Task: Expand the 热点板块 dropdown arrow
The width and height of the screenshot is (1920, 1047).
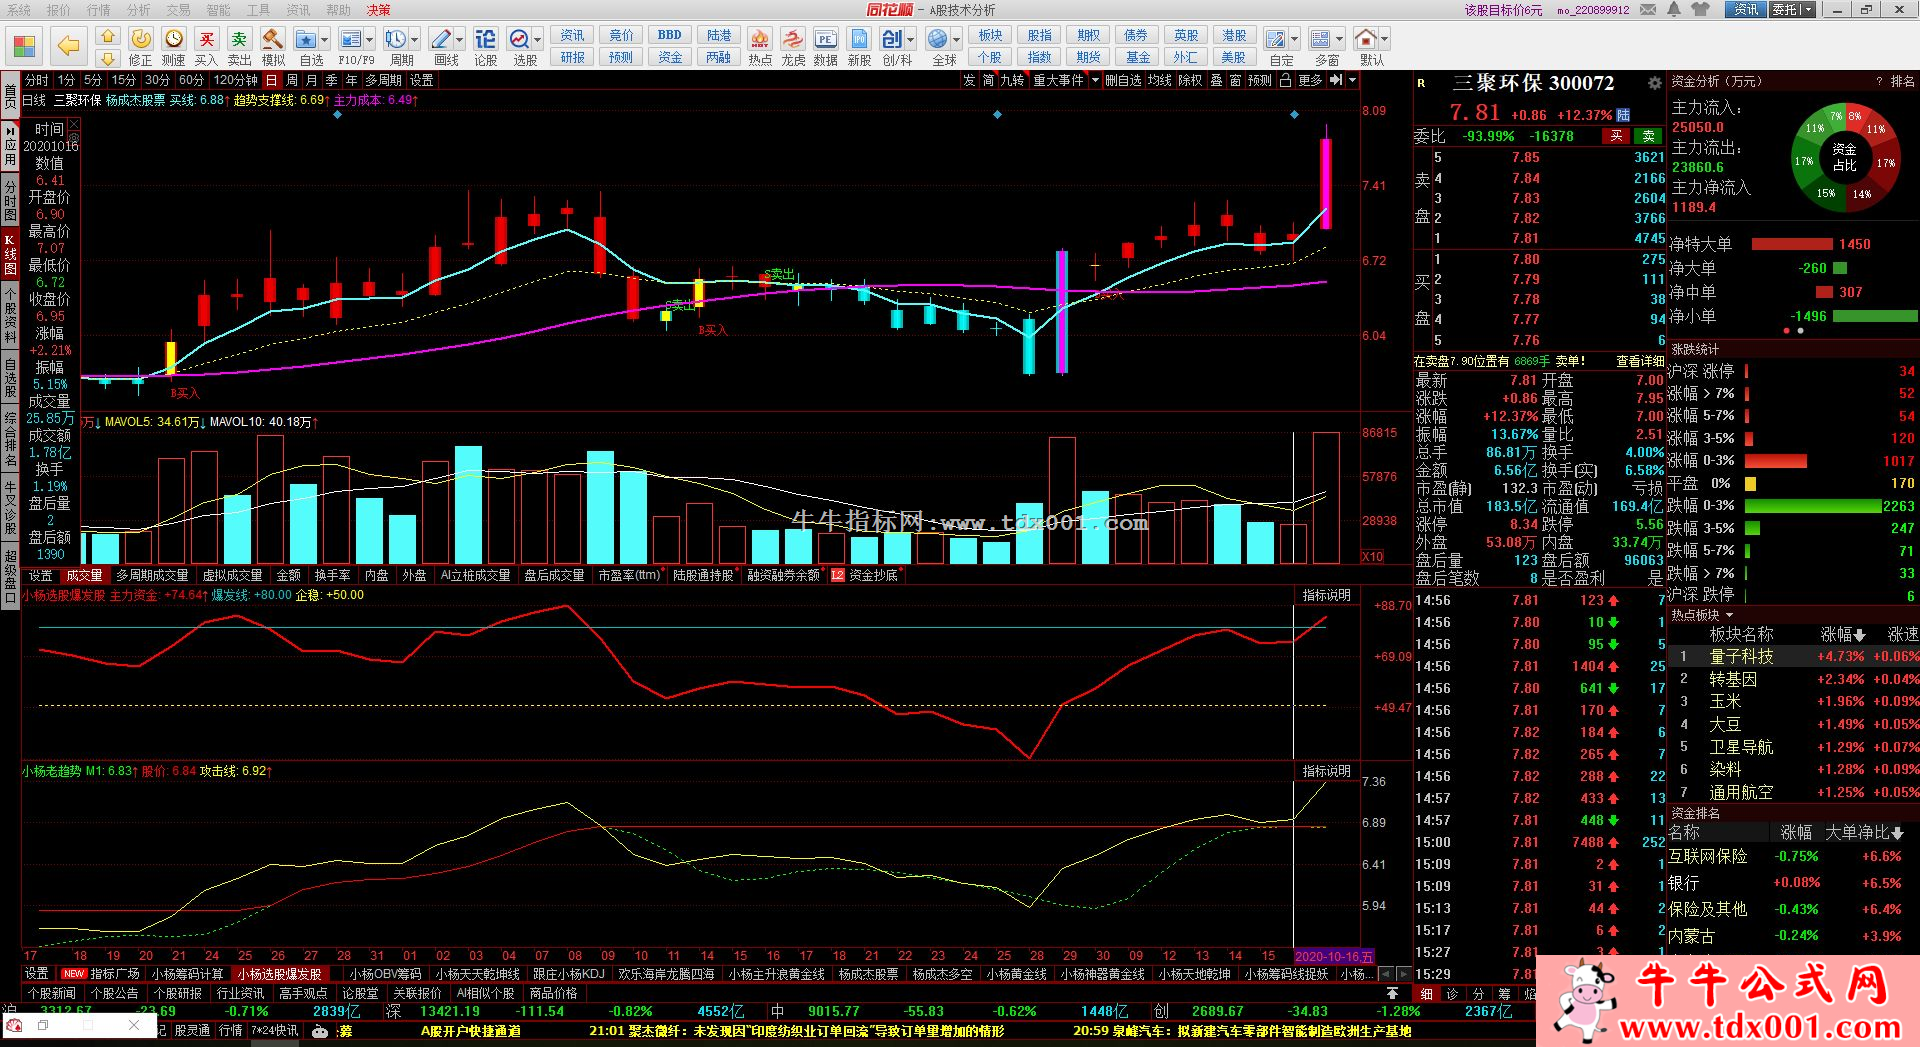Action: point(1729,615)
